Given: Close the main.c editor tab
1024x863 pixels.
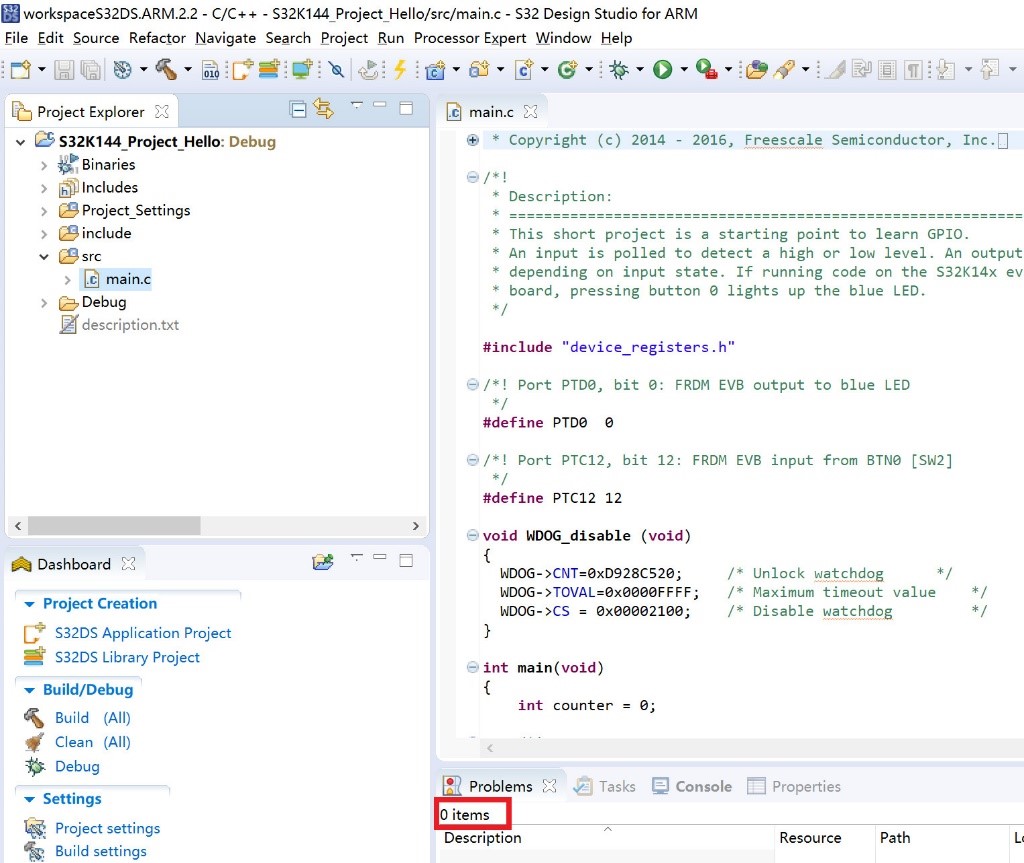Looking at the screenshot, I should [531, 112].
